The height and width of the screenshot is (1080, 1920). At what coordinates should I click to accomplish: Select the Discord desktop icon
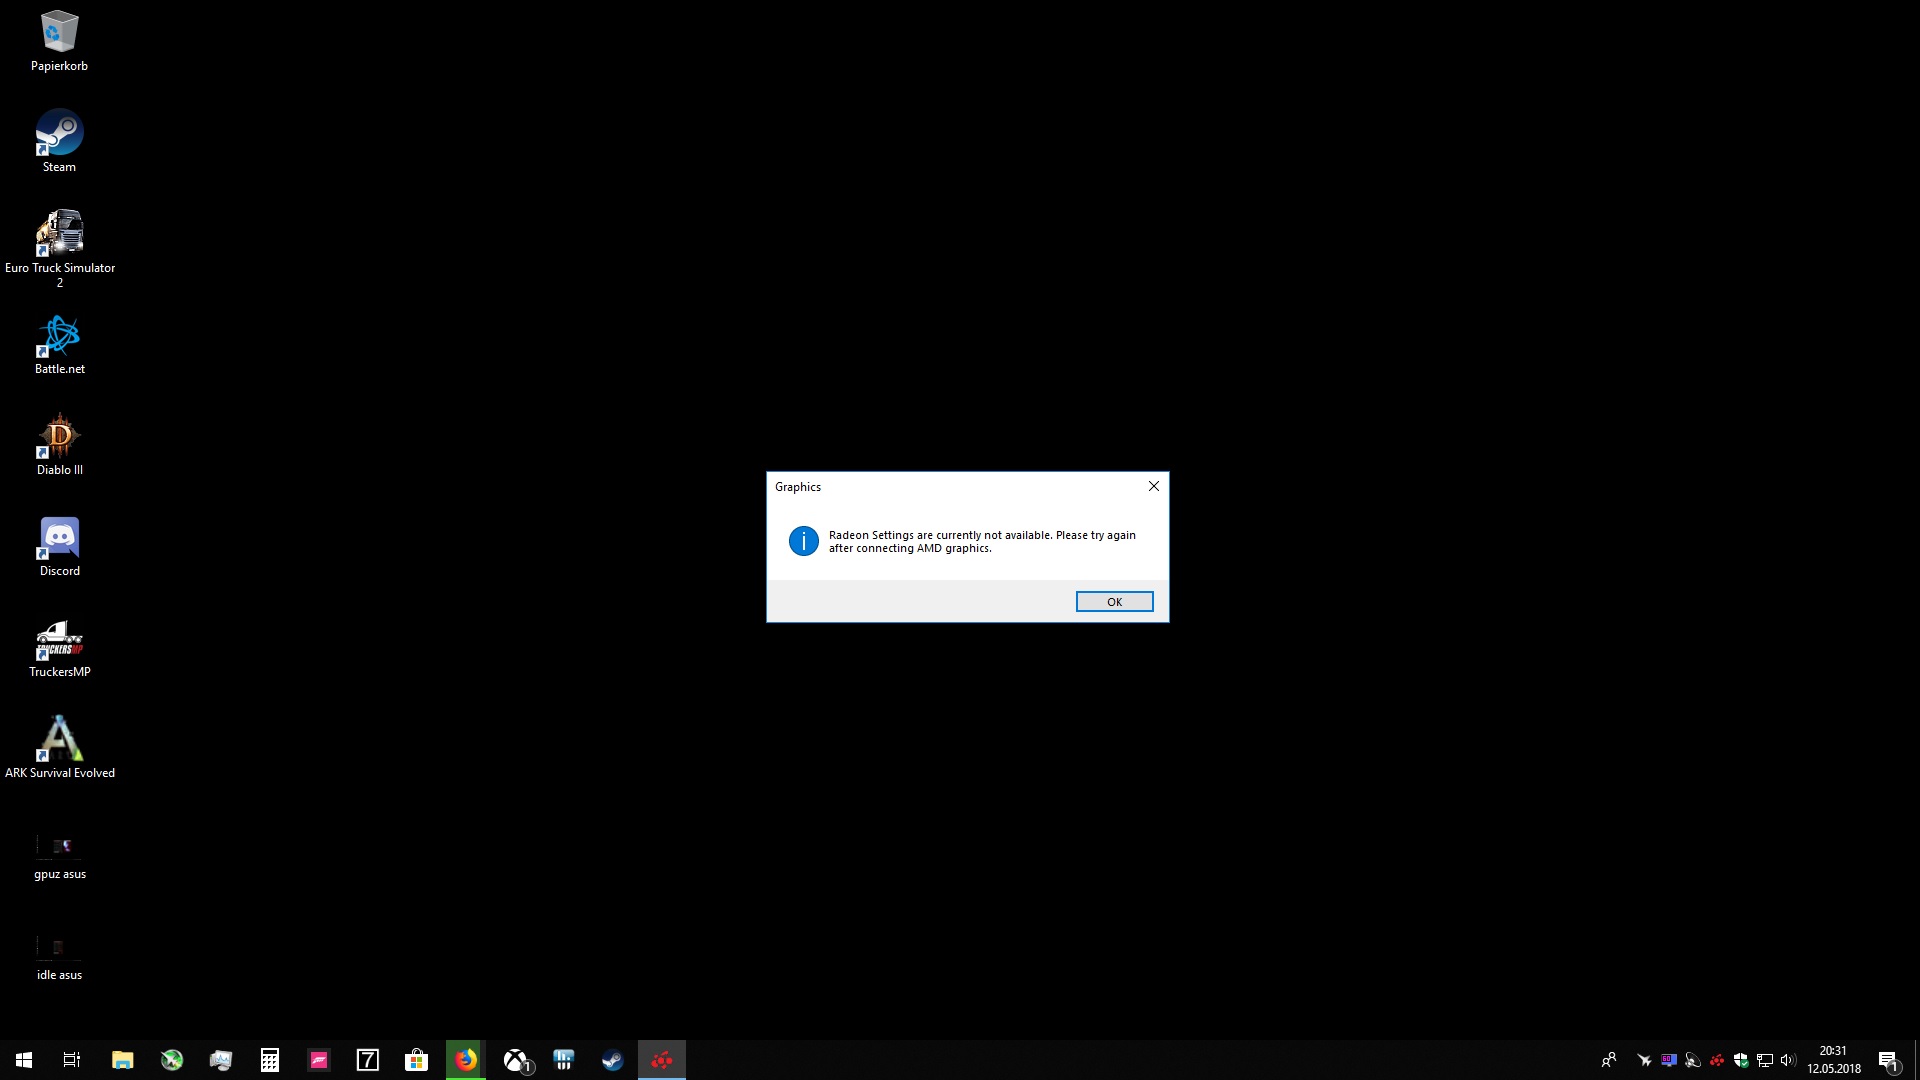[x=59, y=538]
